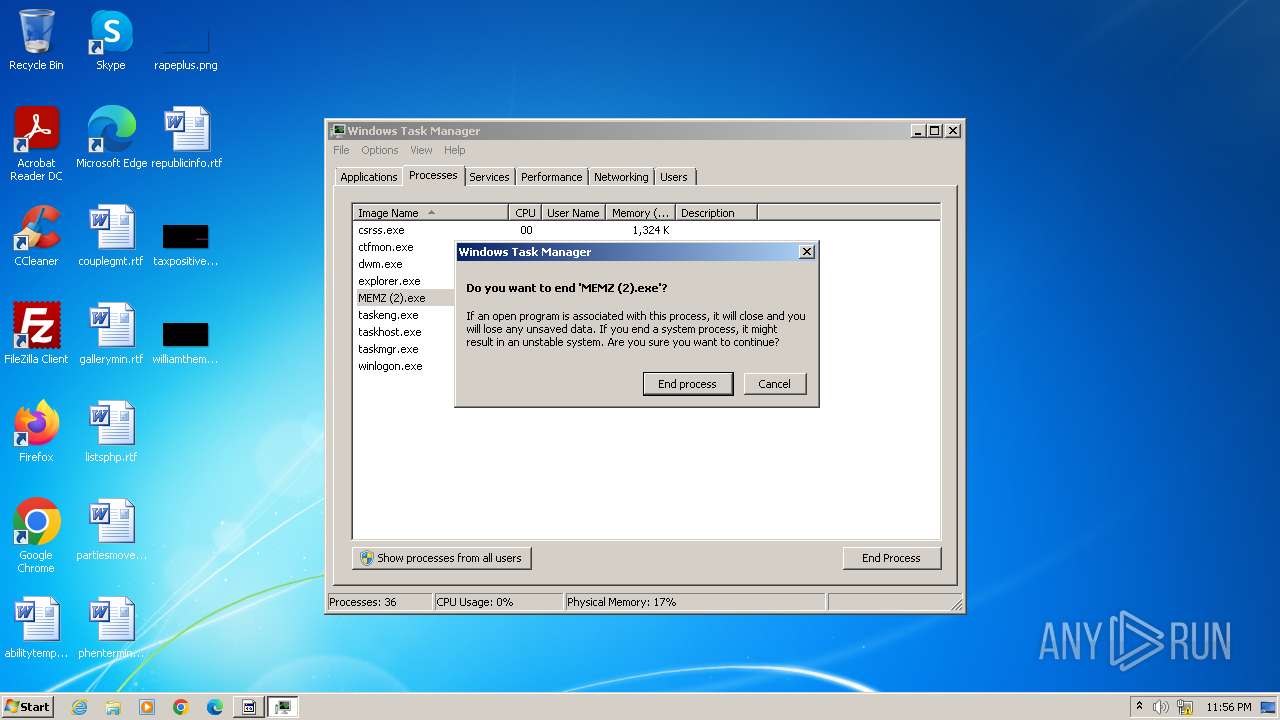Confirm with the End process dialog button
The image size is (1280, 720).
[687, 384]
